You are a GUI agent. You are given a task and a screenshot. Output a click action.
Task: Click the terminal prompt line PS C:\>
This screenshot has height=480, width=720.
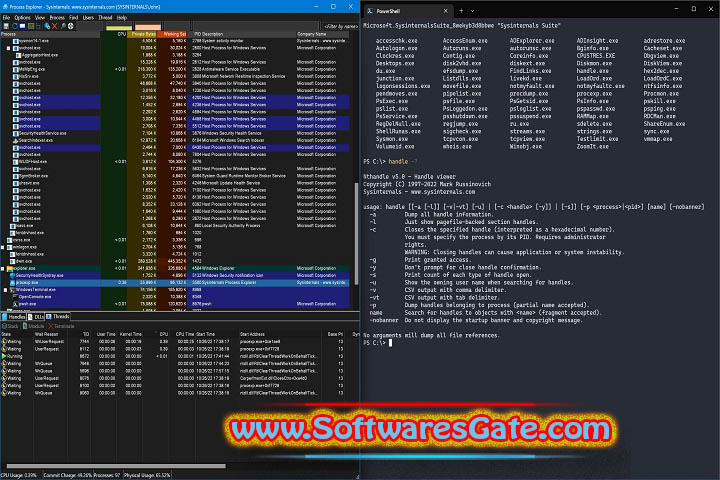pos(377,343)
